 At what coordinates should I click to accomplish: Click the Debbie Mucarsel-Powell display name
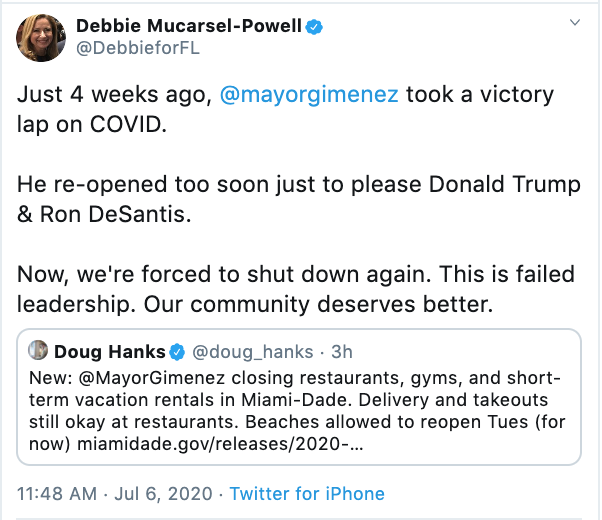(x=189, y=26)
